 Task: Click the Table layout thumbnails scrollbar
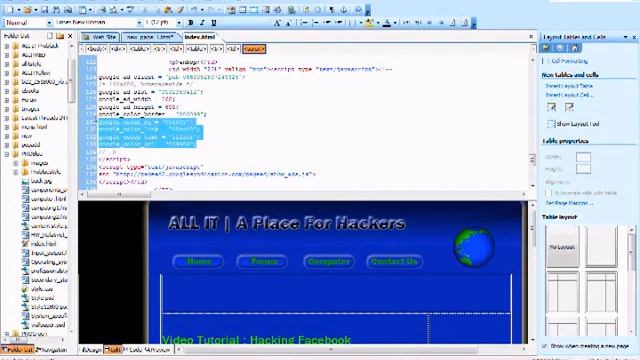pos(632,282)
